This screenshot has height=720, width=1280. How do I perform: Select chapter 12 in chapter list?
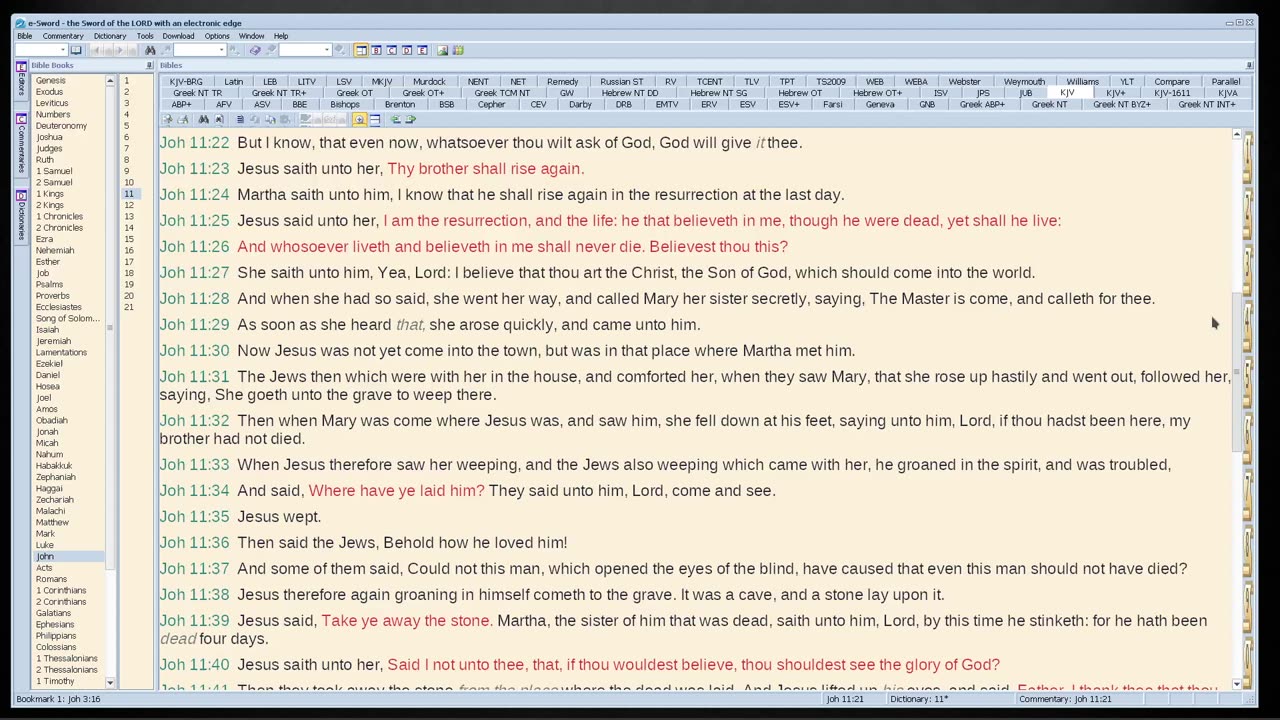click(129, 205)
